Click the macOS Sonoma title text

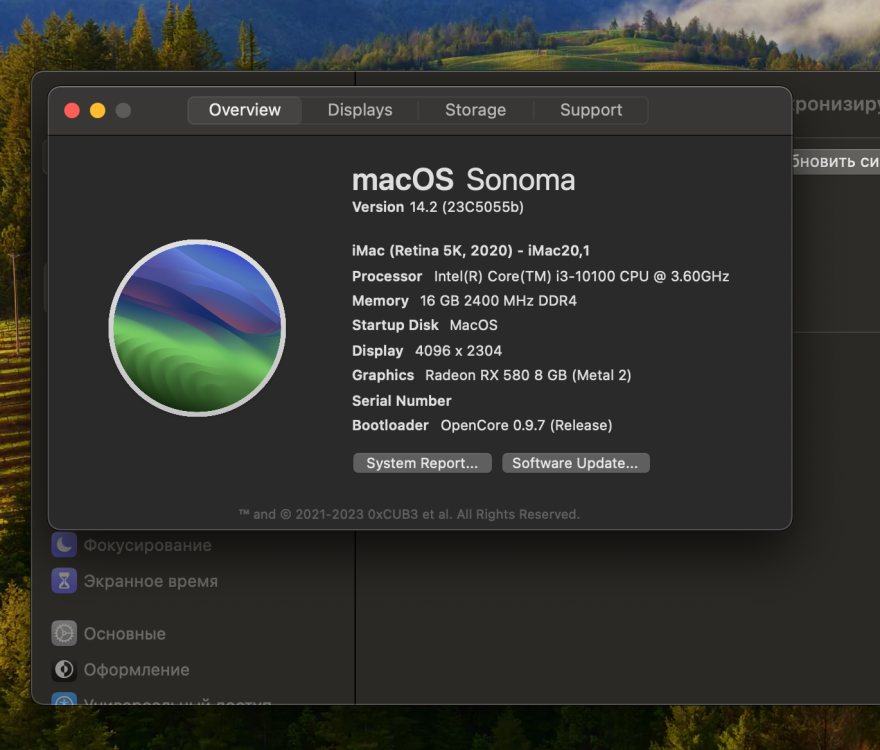tap(464, 180)
